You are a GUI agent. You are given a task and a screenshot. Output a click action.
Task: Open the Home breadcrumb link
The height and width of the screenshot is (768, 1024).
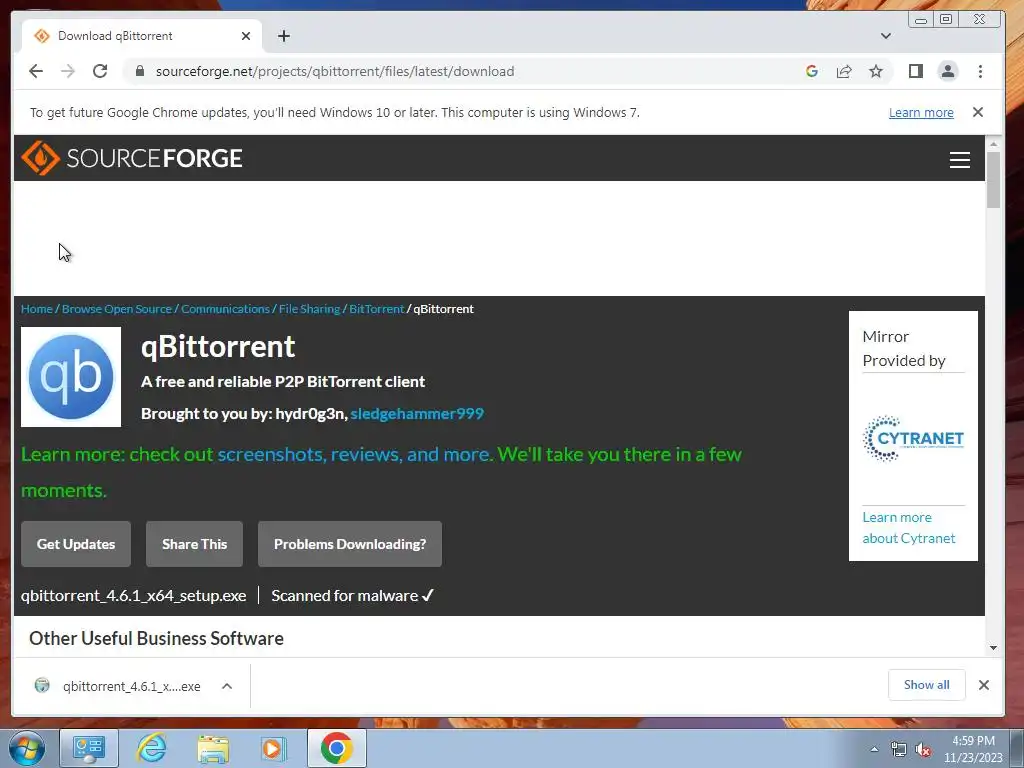(37, 309)
